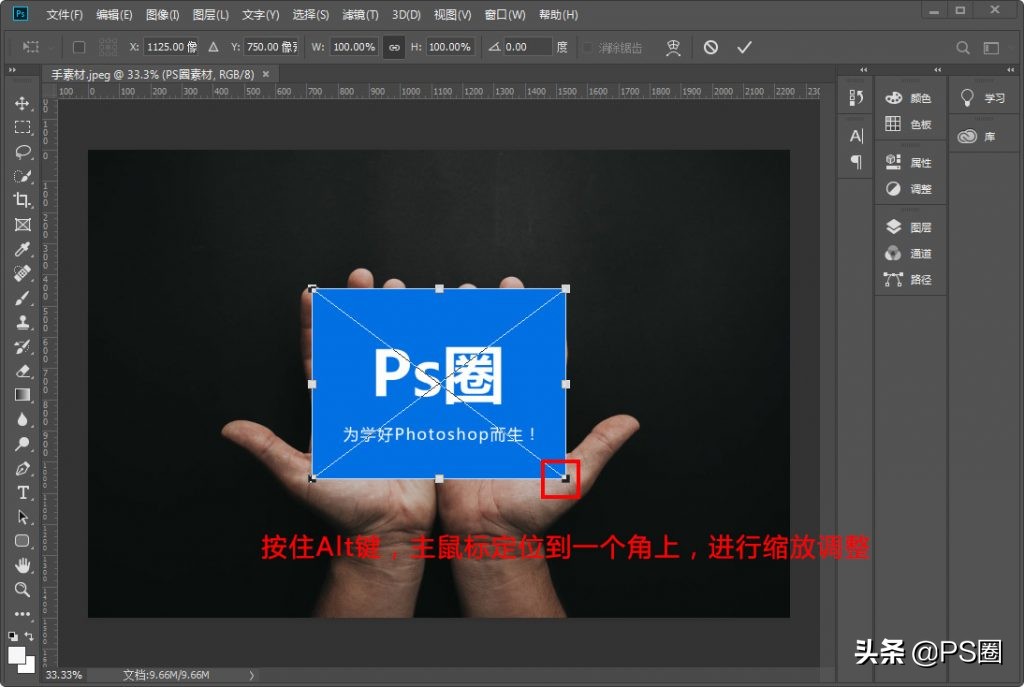This screenshot has width=1024, height=687.
Task: Open the 图层 layers panel
Action: 910,227
